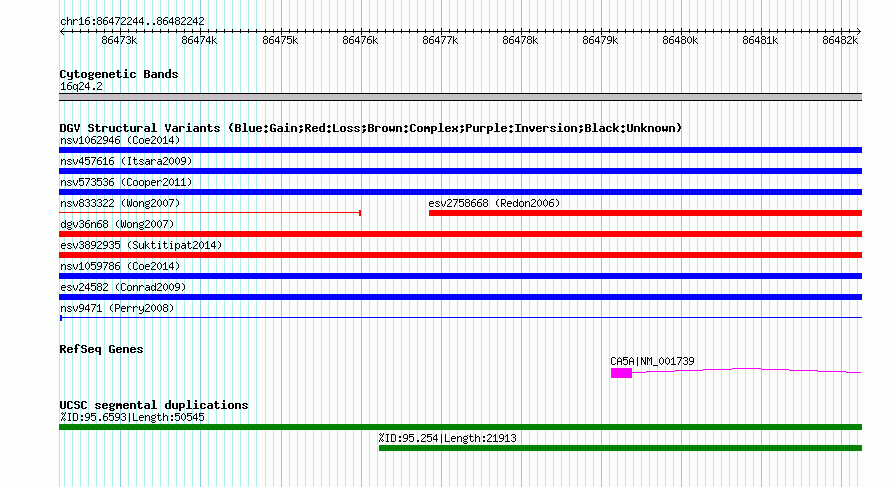Click the CA5A|NM_001739 gene label

(652, 361)
